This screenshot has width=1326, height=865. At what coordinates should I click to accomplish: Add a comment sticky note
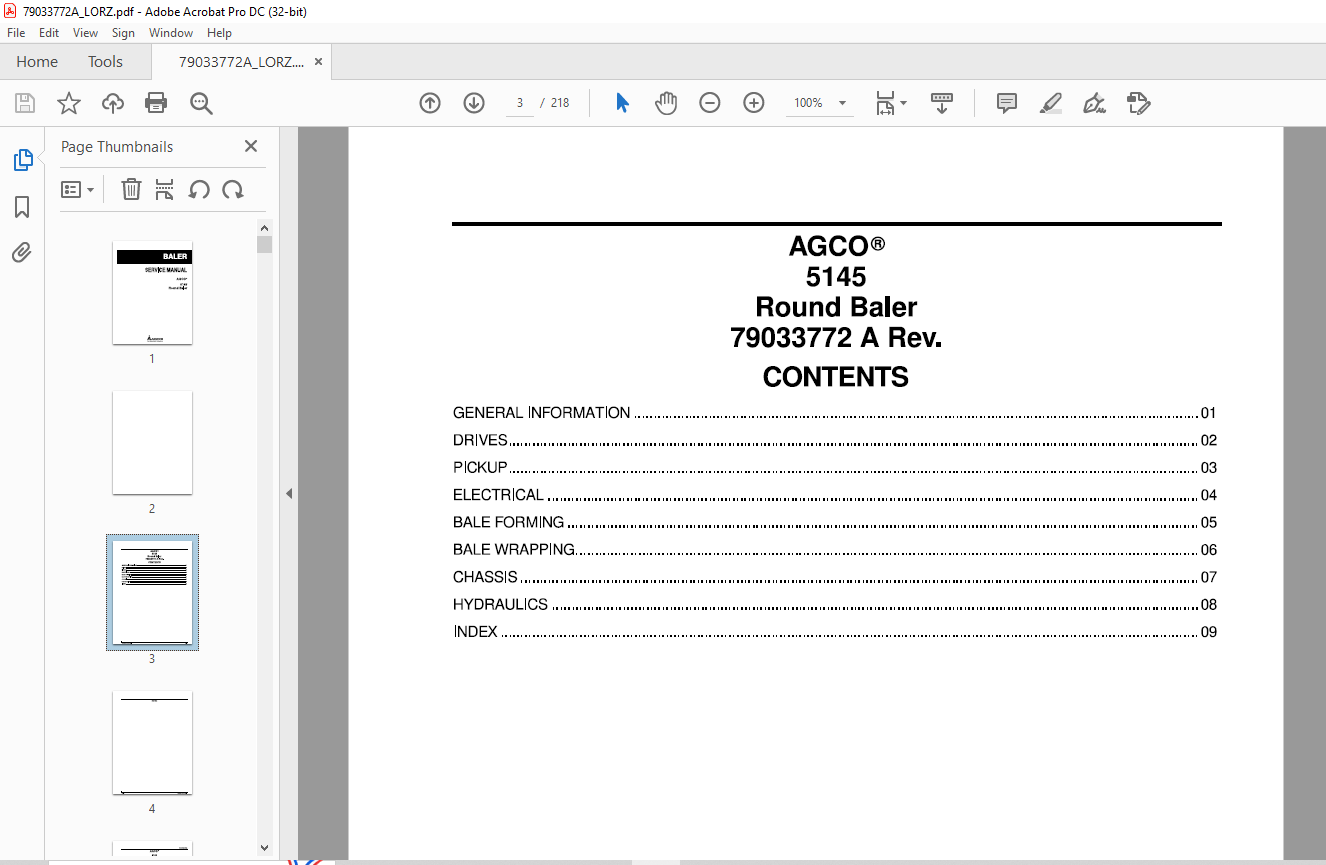(x=1007, y=103)
